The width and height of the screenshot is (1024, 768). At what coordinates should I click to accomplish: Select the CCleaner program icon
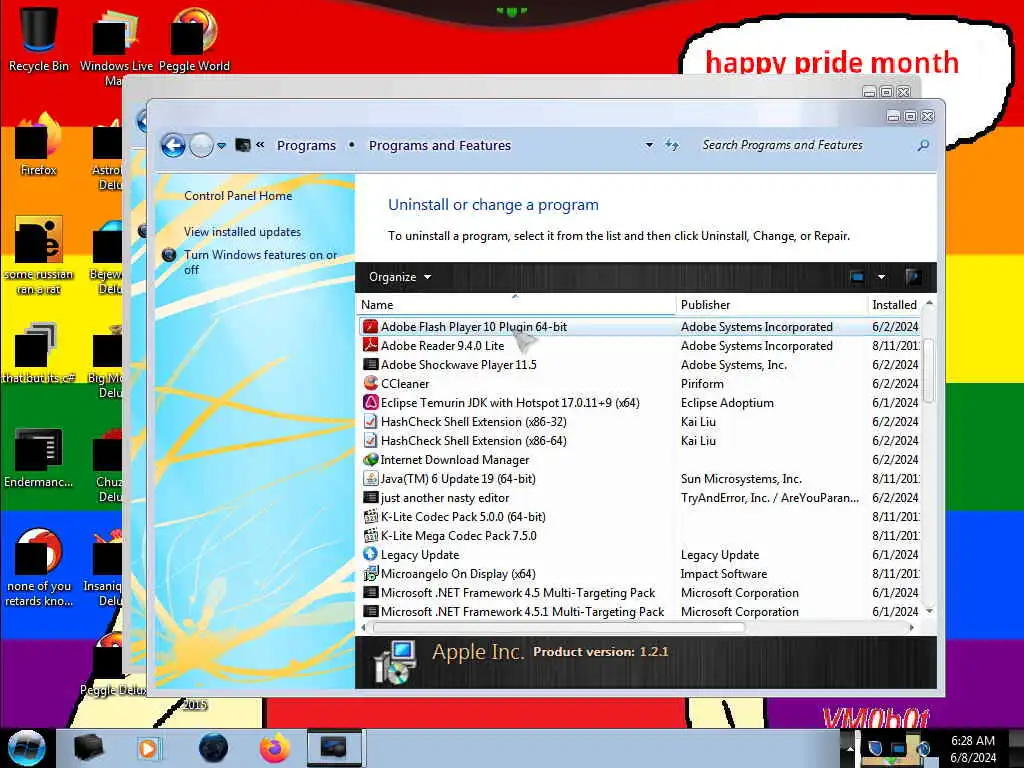coord(370,383)
